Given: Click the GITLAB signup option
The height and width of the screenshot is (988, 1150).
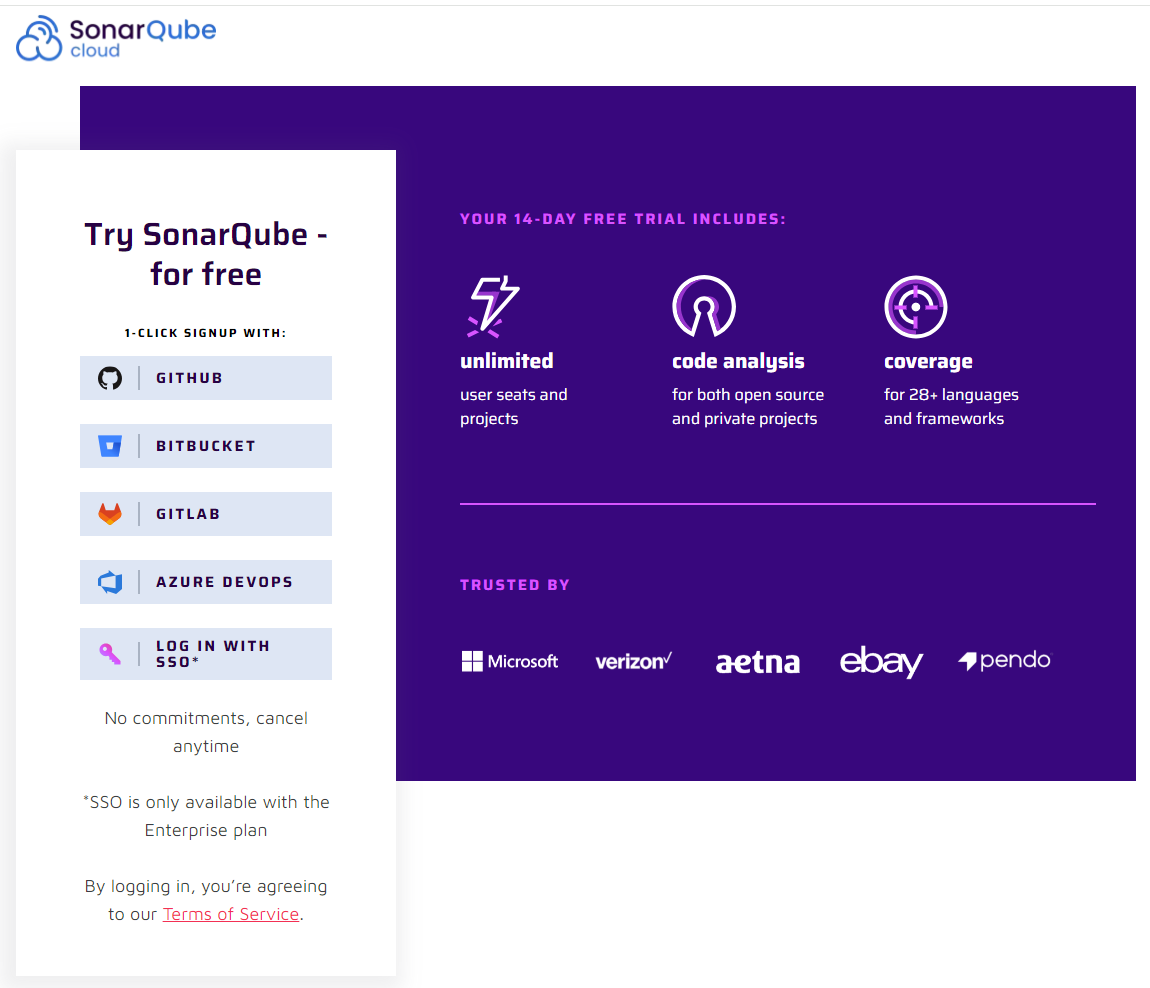Looking at the screenshot, I should tap(205, 513).
